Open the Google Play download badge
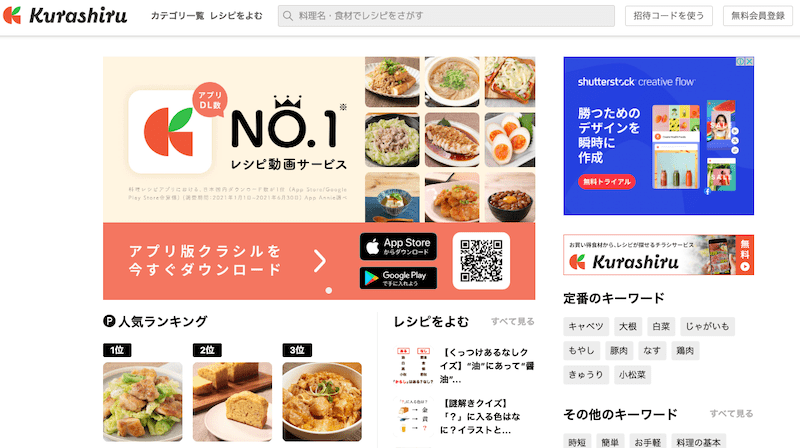The width and height of the screenshot is (800, 448). (x=398, y=278)
